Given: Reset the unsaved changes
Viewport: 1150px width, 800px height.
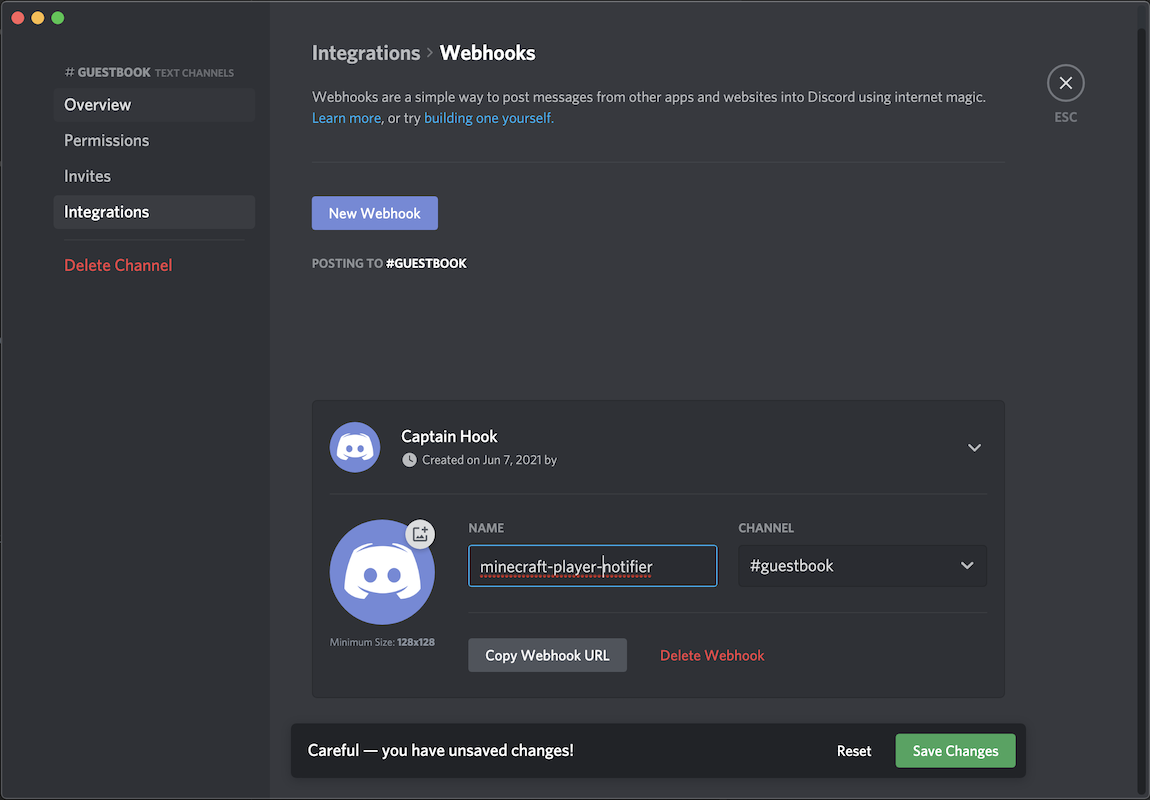Looking at the screenshot, I should (854, 751).
